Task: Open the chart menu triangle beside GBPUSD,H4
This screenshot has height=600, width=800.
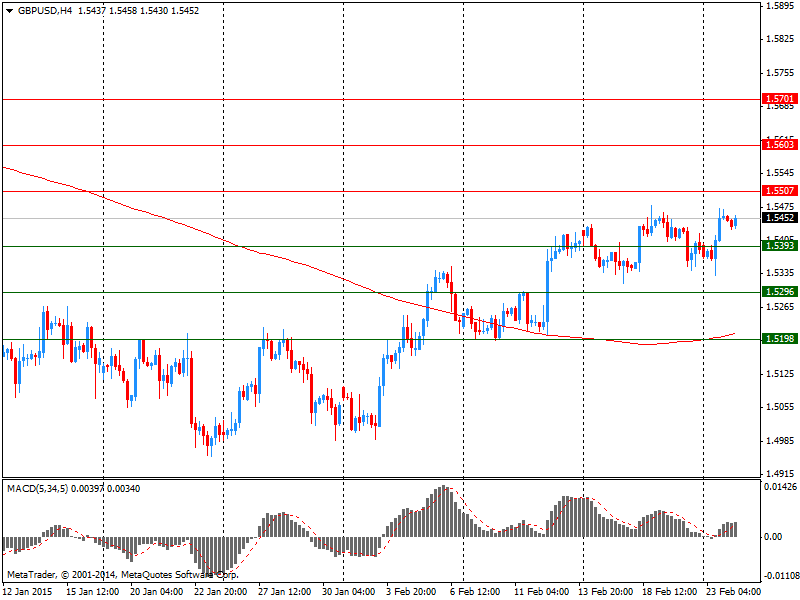Action: click(x=10, y=11)
